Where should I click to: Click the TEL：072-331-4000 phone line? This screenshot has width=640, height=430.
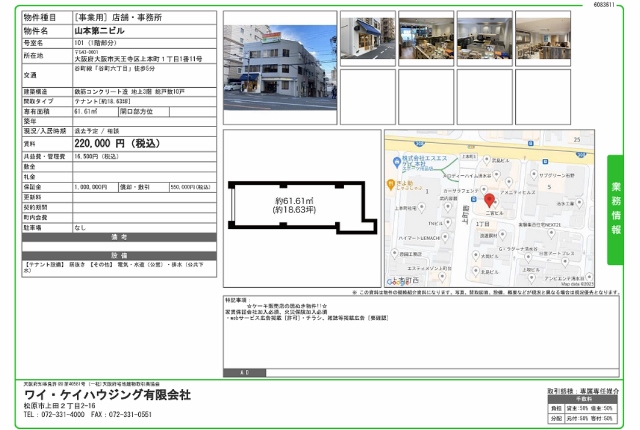(x=54, y=414)
